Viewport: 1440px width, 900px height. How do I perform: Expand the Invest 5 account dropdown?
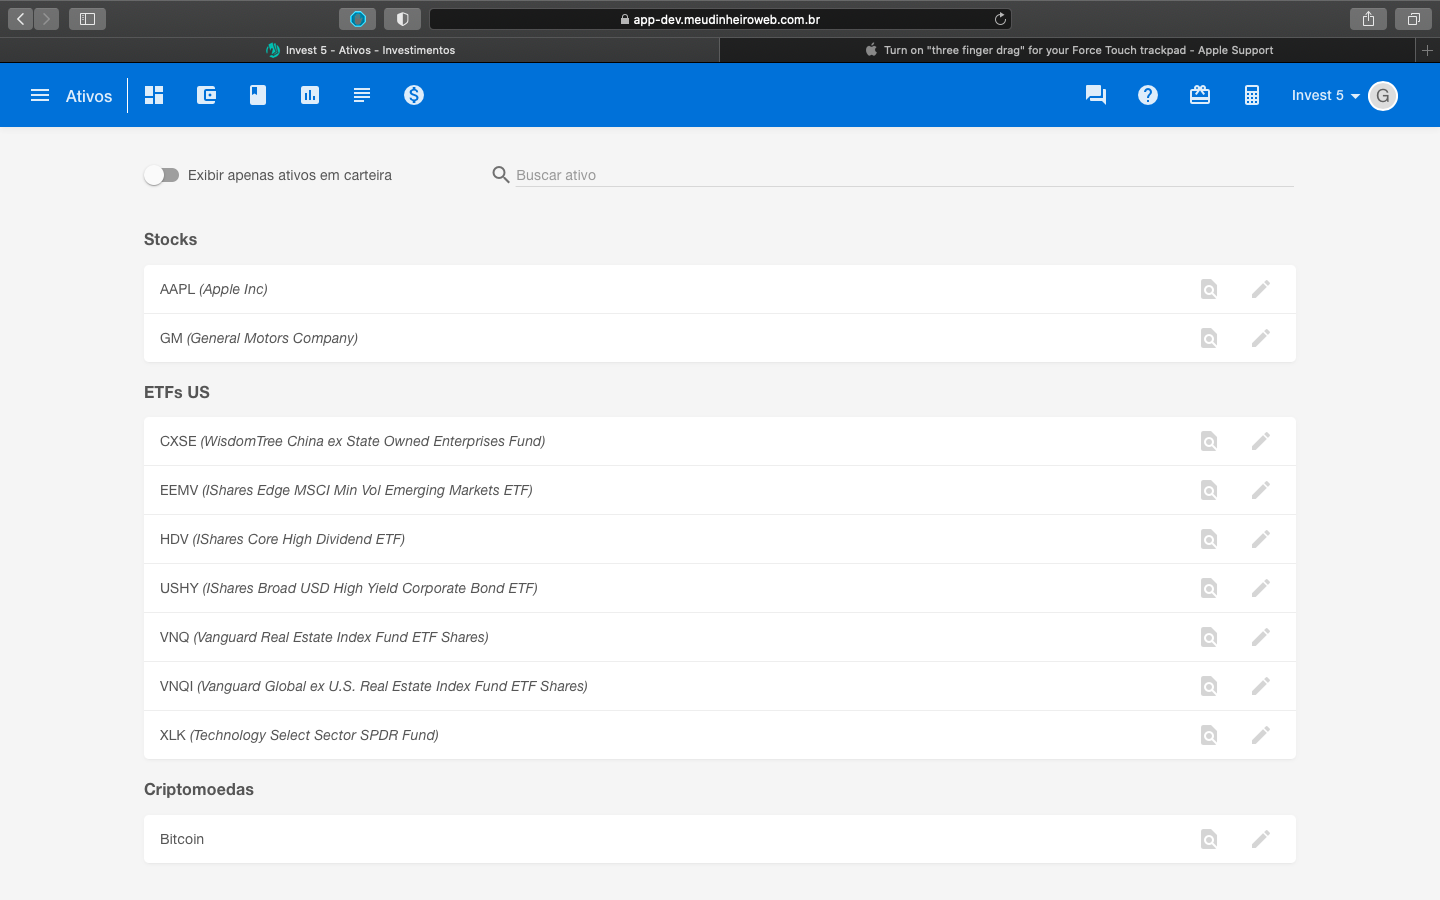pyautogui.click(x=1324, y=95)
